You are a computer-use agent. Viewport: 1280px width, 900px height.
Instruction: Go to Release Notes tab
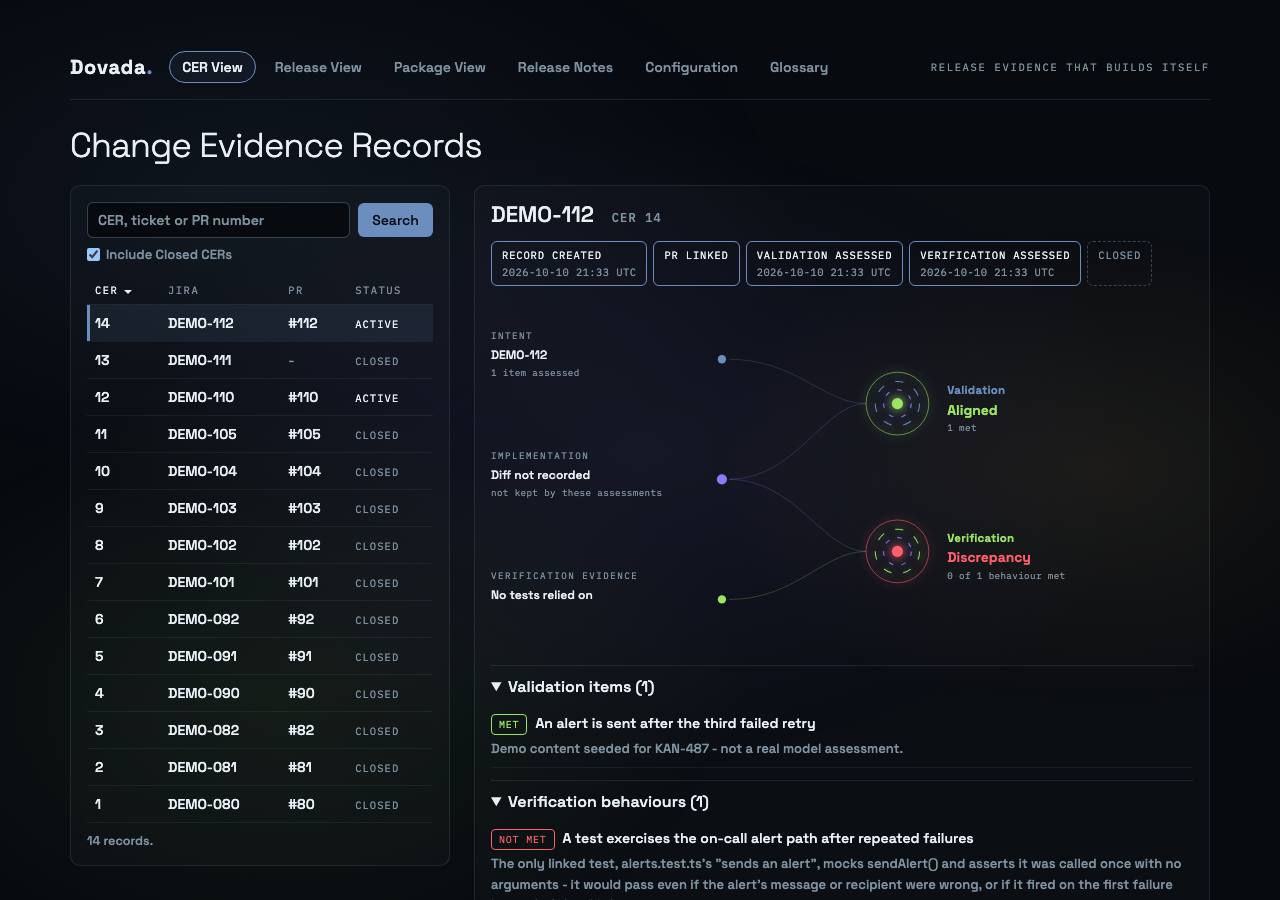(x=565, y=67)
